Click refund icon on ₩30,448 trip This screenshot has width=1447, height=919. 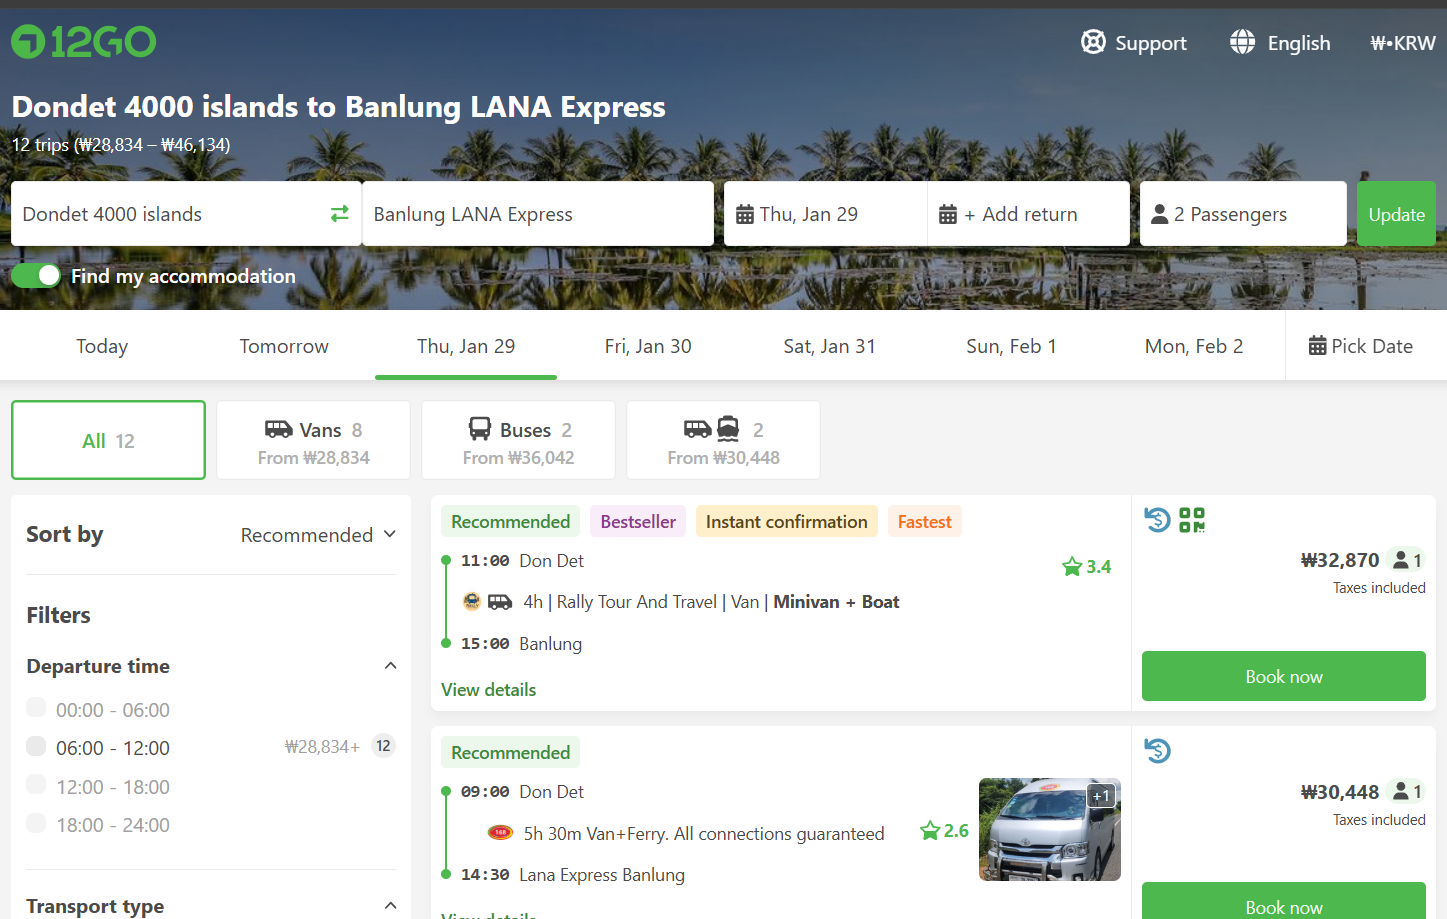coord(1157,751)
